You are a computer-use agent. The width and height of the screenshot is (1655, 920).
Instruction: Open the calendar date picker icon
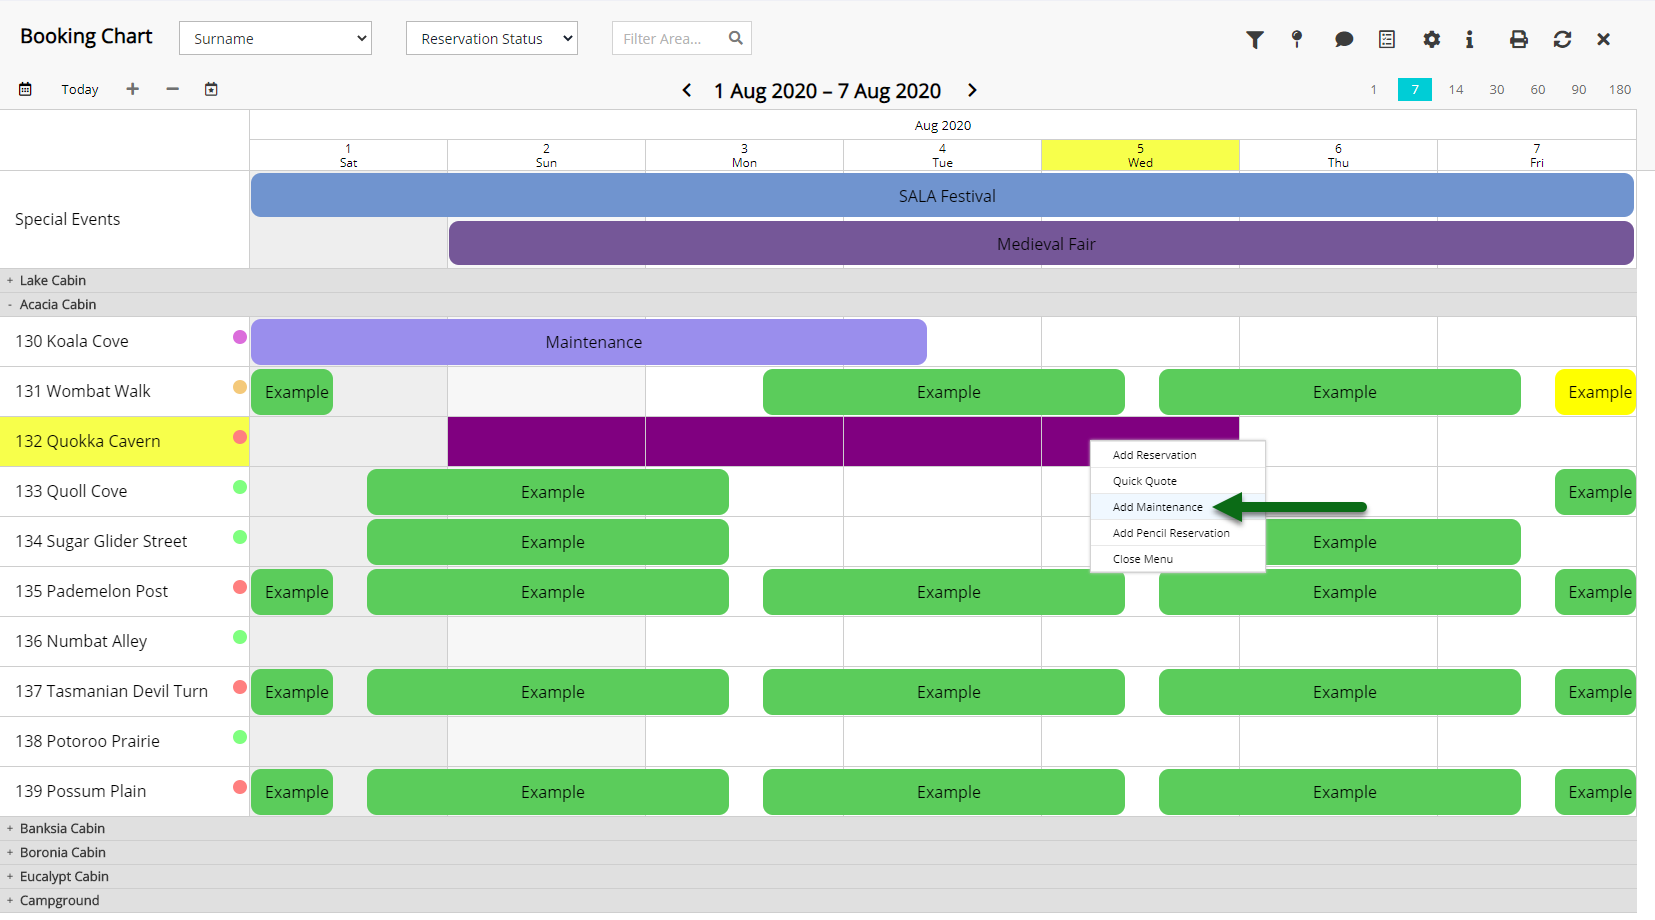pyautogui.click(x=25, y=89)
